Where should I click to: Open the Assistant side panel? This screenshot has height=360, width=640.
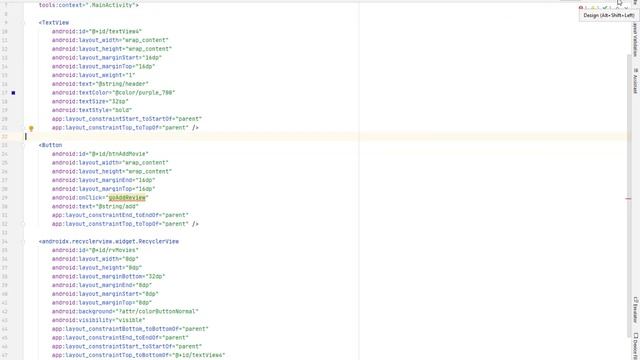636,81
